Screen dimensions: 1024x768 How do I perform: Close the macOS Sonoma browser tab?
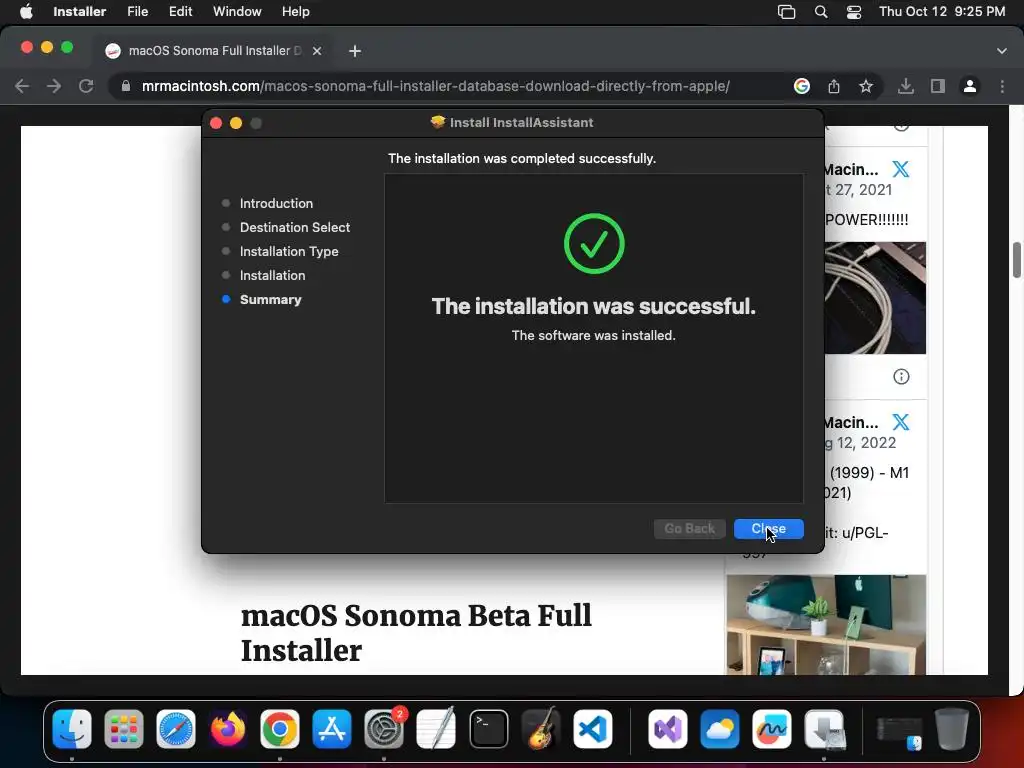tap(317, 51)
